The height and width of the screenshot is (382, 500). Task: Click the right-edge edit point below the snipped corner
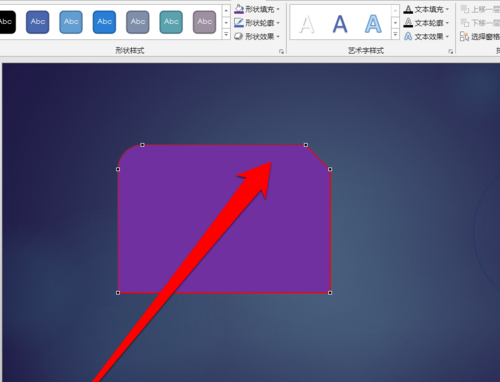point(330,169)
